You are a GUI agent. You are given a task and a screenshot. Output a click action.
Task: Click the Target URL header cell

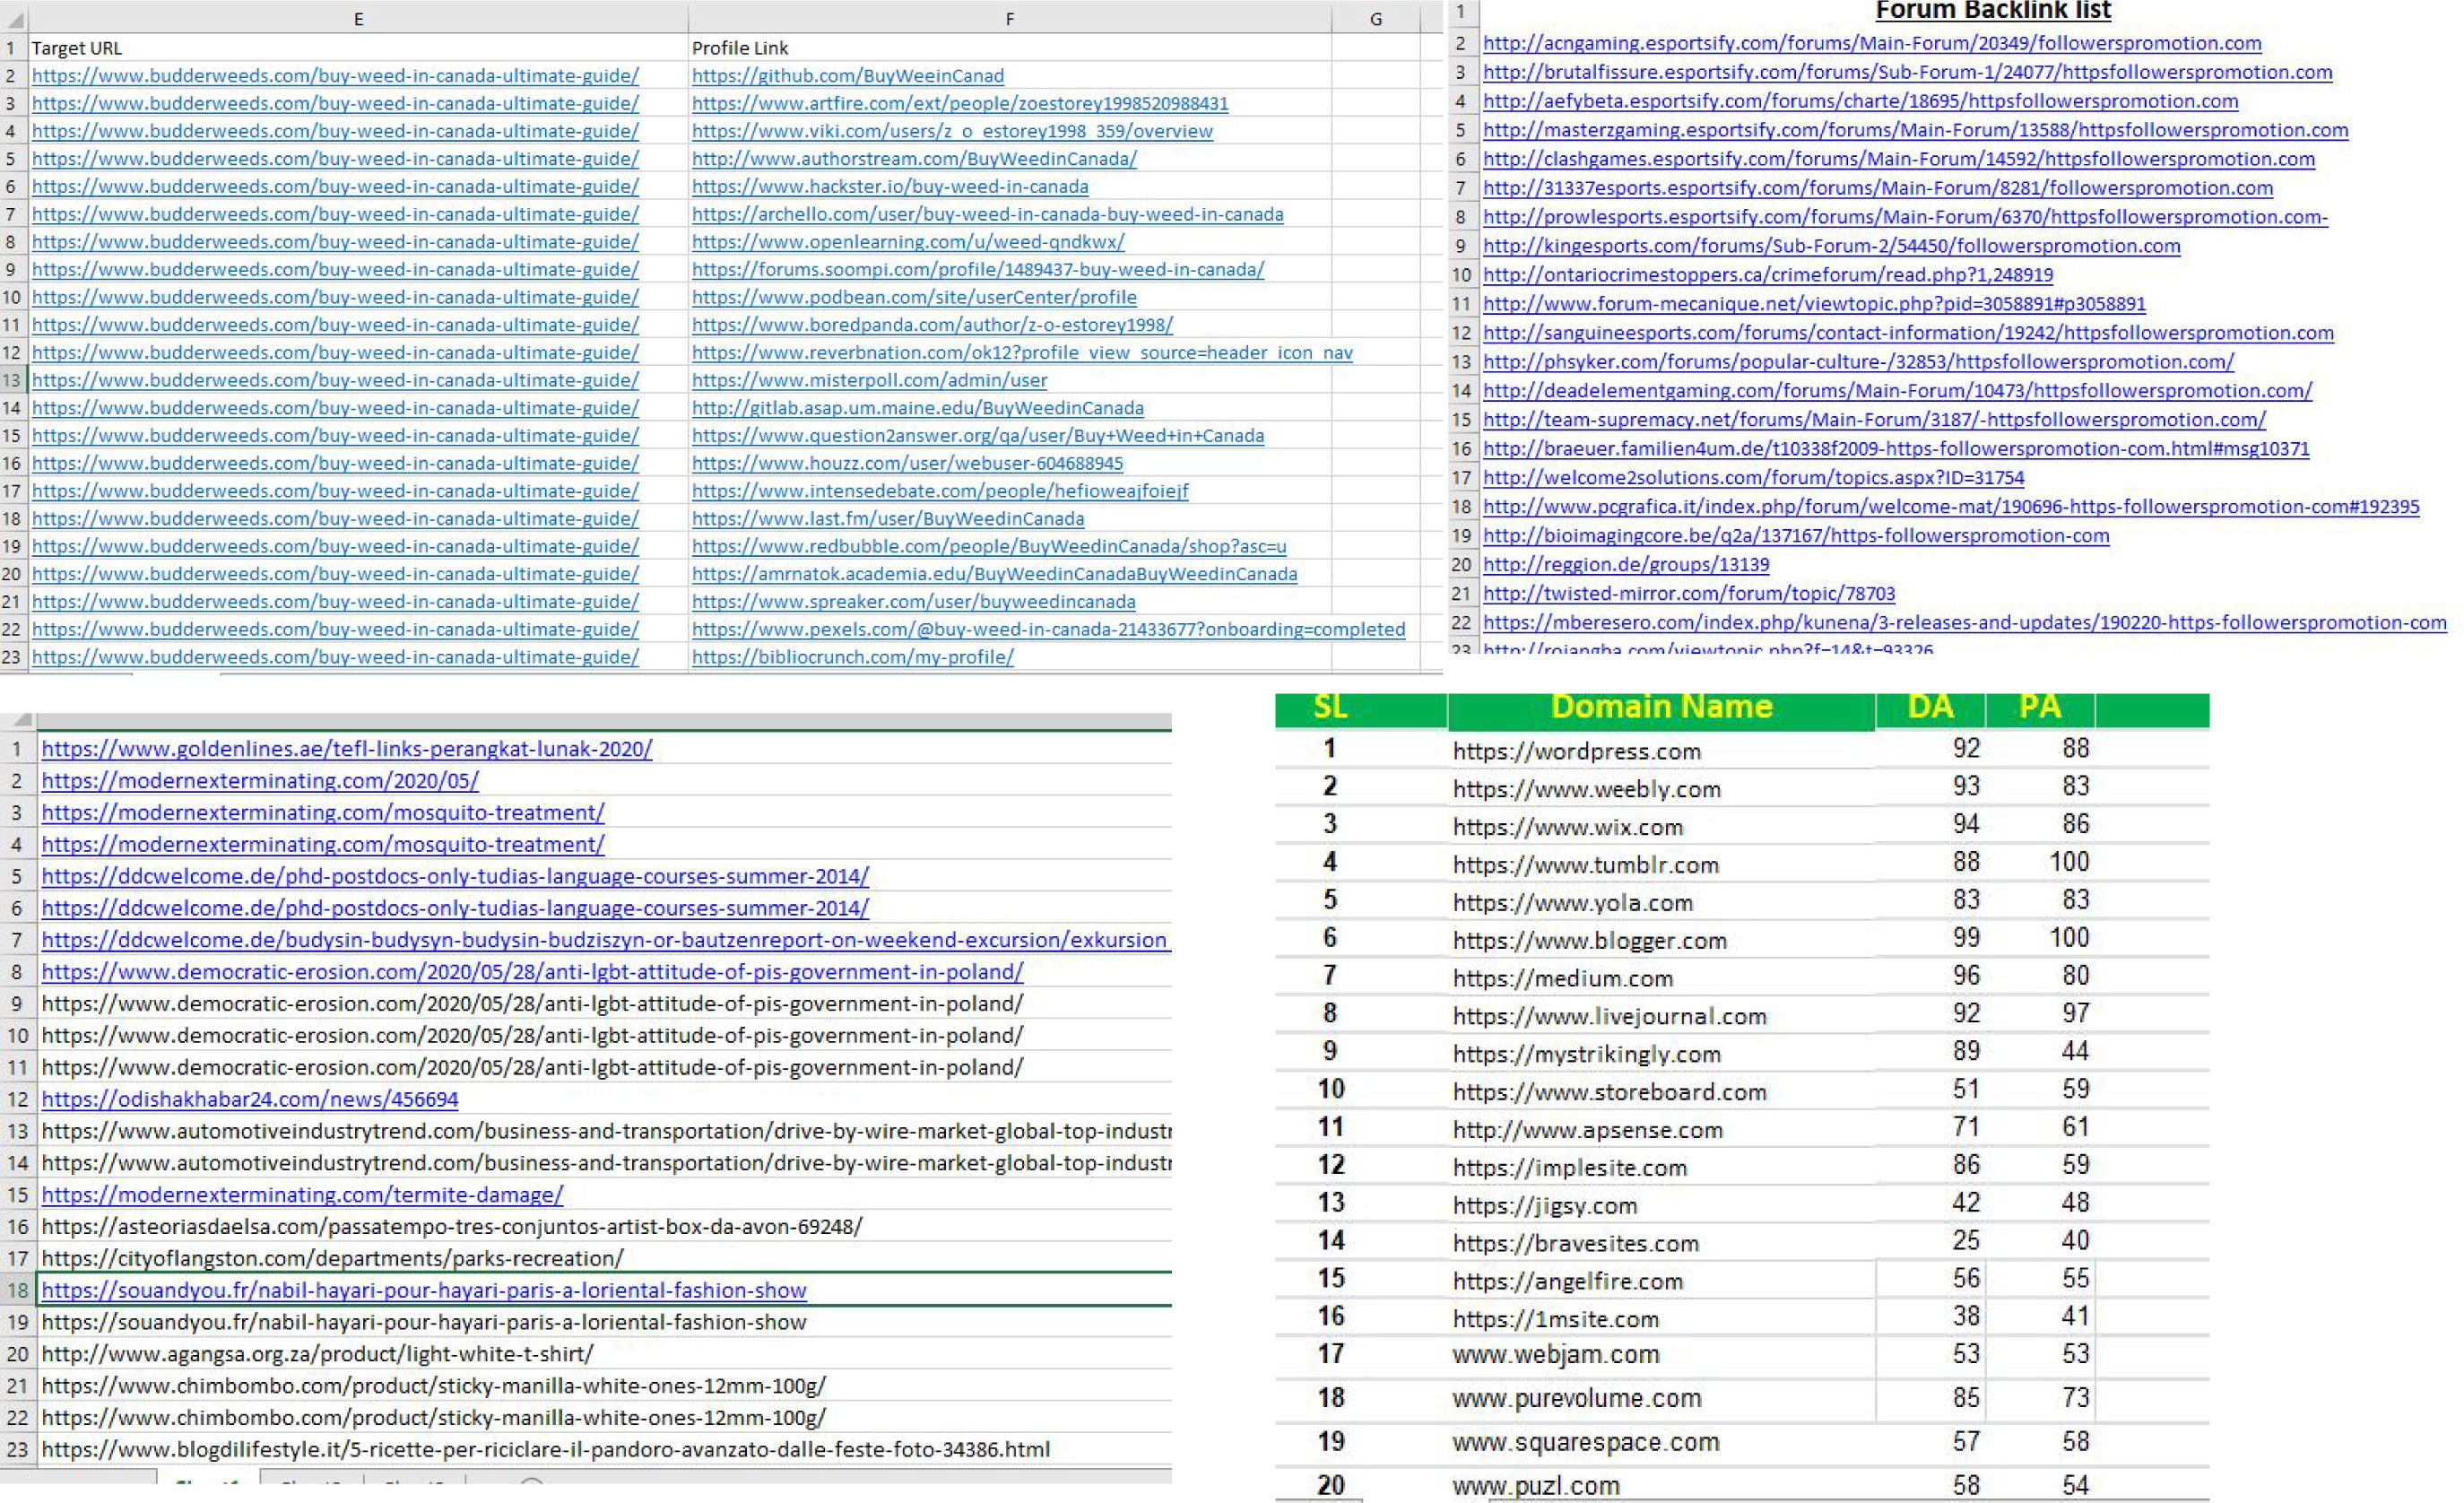pyautogui.click(x=76, y=47)
